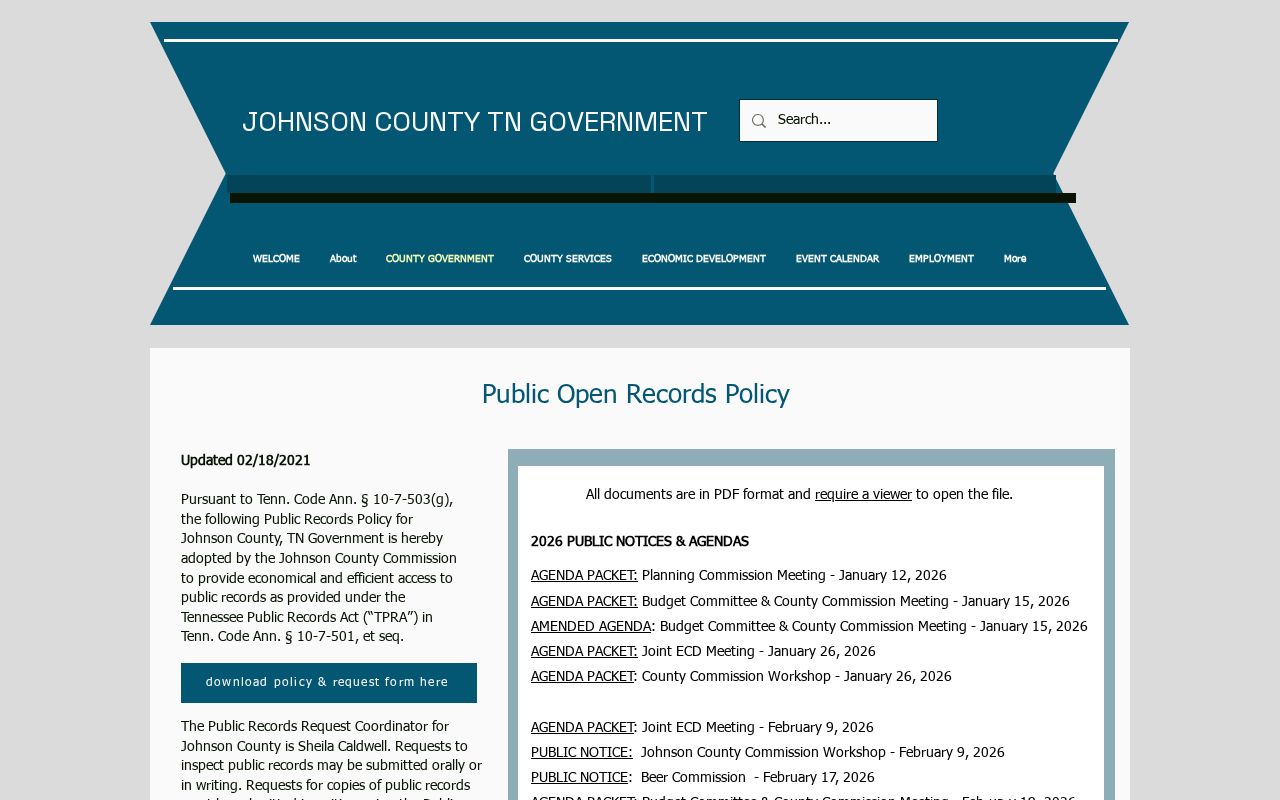Click paragraph mentioning Sheila Caldwell

(x=331, y=759)
